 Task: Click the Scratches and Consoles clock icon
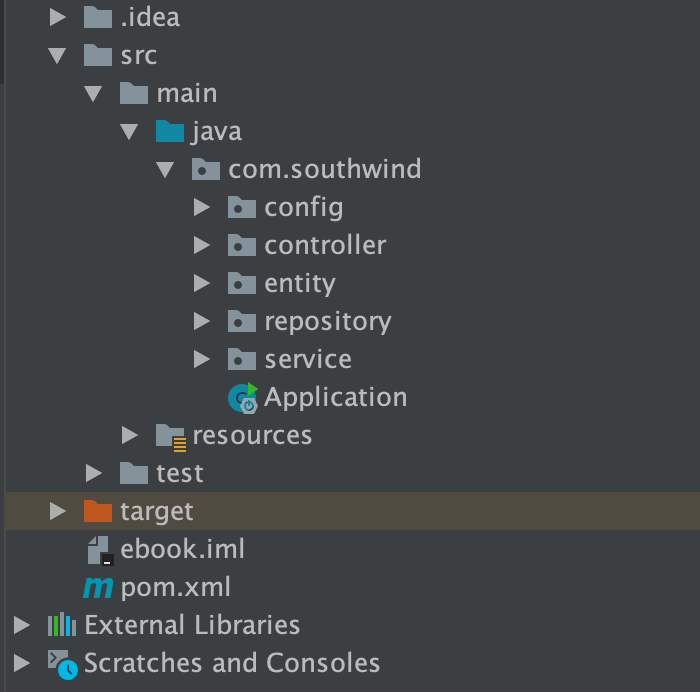click(x=62, y=663)
